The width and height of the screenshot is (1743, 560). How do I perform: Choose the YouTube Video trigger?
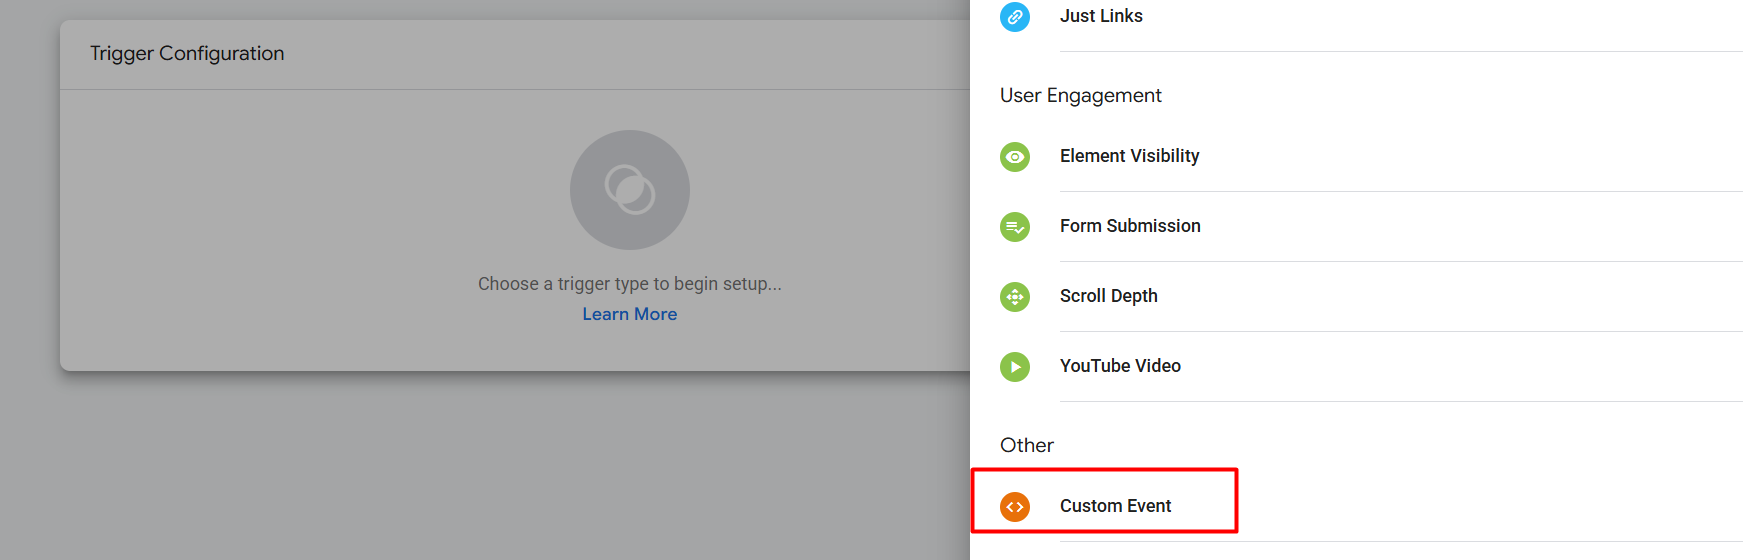tap(1120, 366)
